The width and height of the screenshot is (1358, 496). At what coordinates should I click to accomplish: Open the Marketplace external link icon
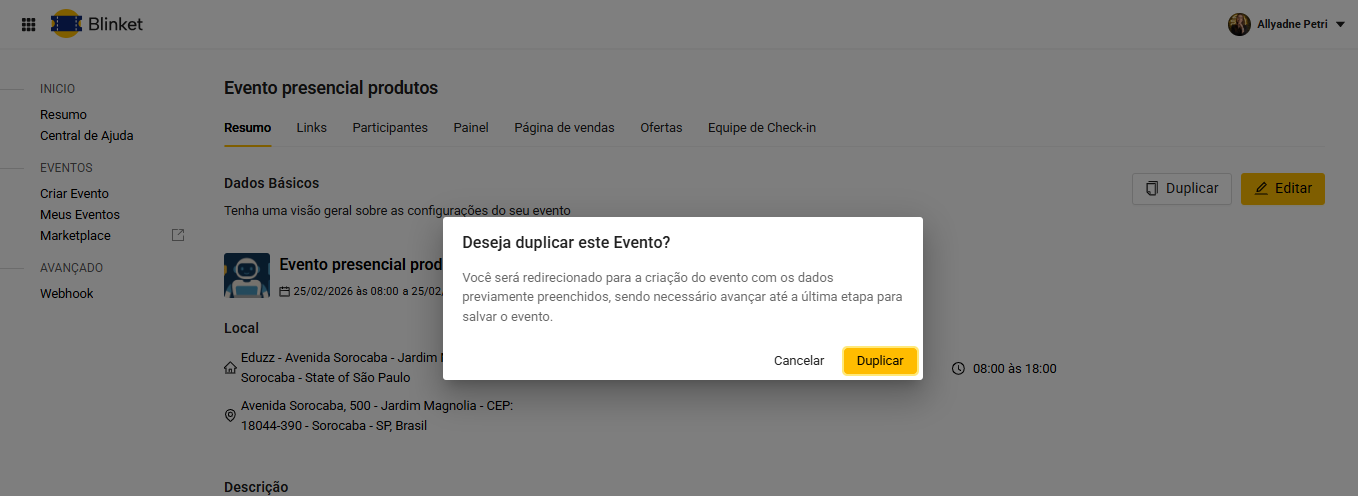[178, 235]
